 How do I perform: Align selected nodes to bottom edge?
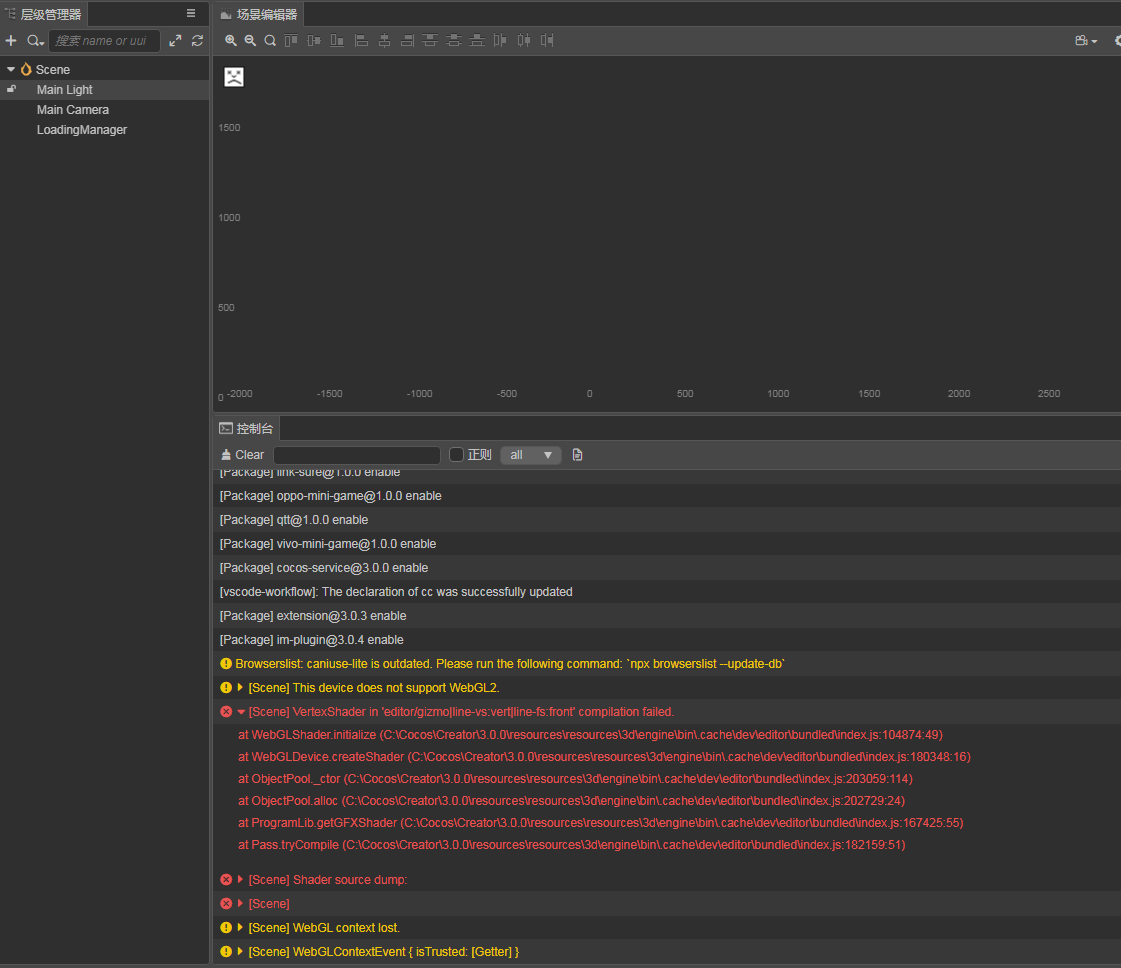point(337,41)
